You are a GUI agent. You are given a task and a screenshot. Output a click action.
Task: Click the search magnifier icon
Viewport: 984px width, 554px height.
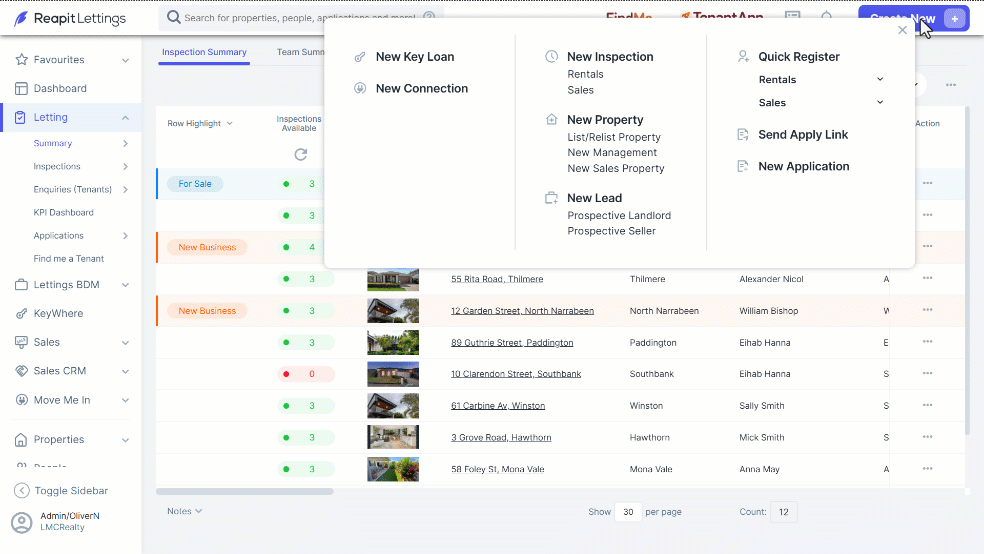point(174,18)
